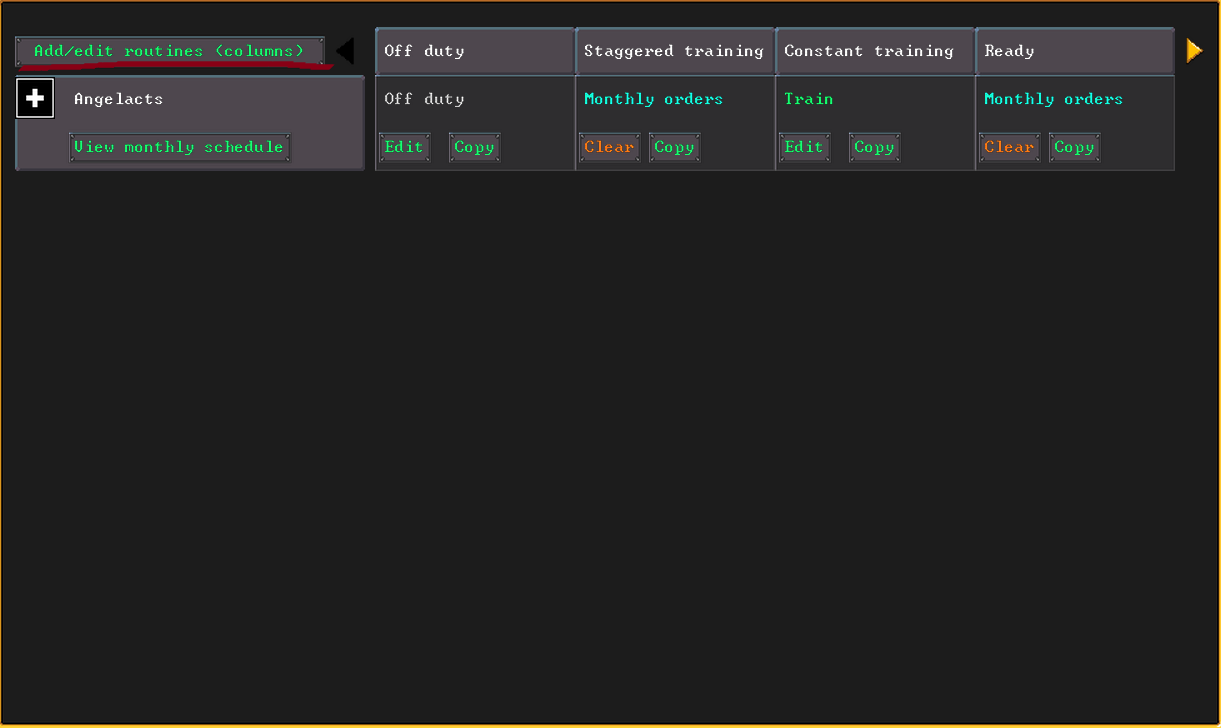
Task: Copy the Constant training orders
Action: coord(875,147)
